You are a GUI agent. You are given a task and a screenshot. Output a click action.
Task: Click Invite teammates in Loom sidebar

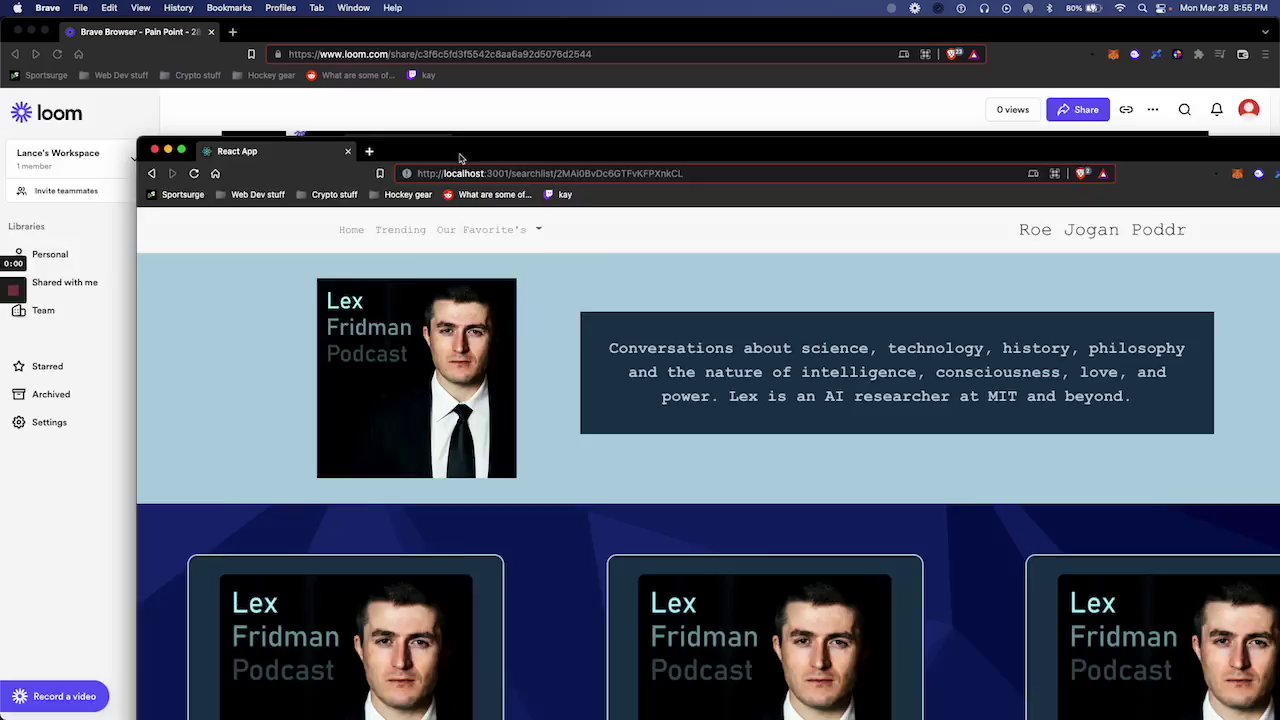pyautogui.click(x=58, y=191)
